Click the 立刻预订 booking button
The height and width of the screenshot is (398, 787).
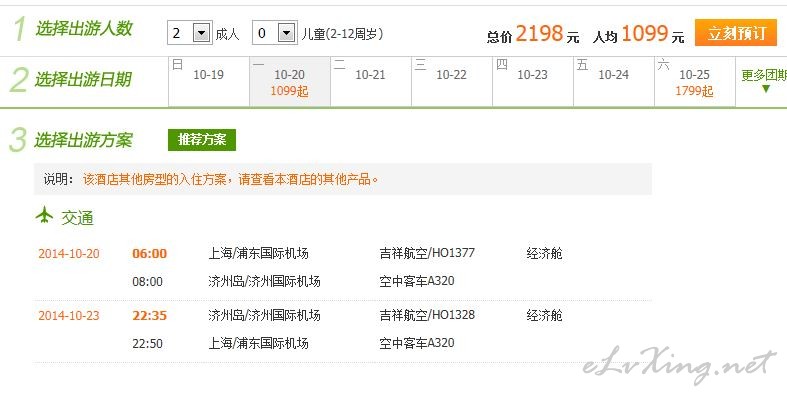pos(736,33)
